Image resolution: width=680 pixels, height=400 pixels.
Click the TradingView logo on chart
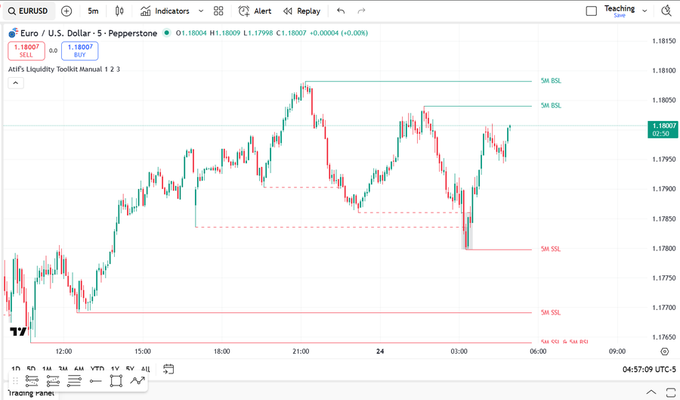[x=18, y=331]
